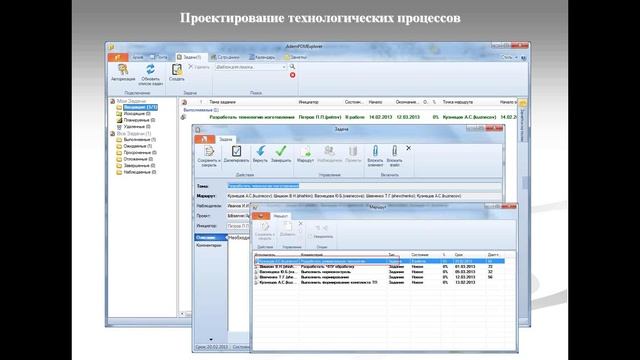The height and width of the screenshot is (360, 640).
Task: Switch to the Заметки tab
Action: (296, 57)
